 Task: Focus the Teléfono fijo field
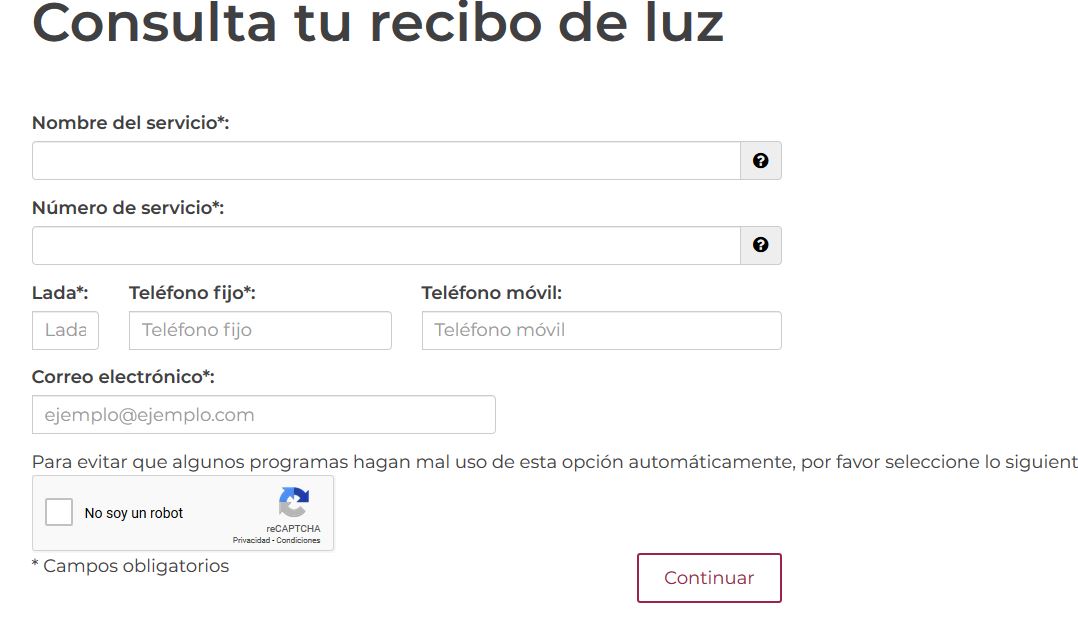[260, 330]
